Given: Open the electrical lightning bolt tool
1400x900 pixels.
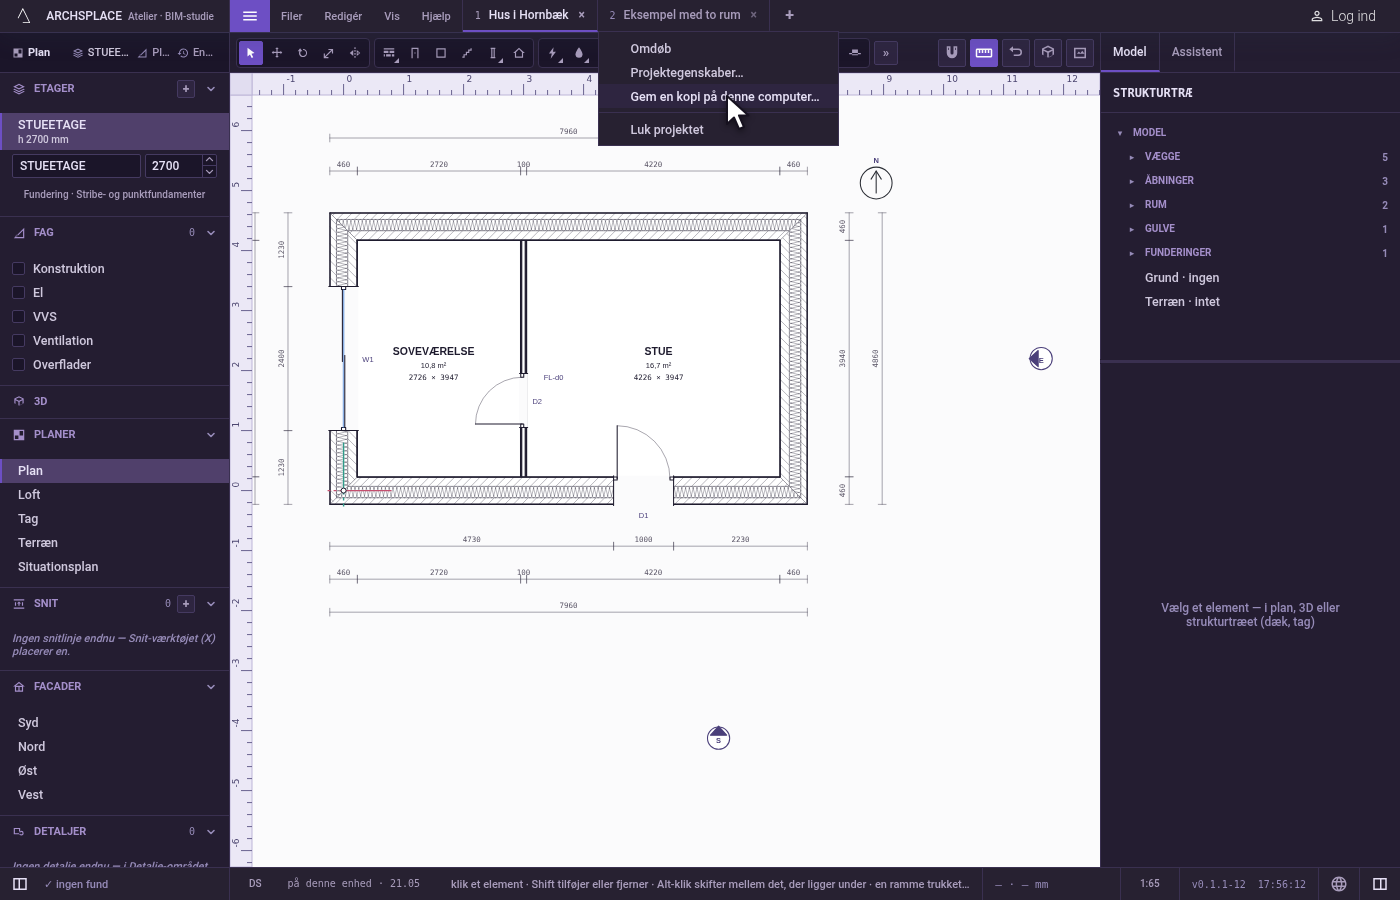Looking at the screenshot, I should click(553, 53).
